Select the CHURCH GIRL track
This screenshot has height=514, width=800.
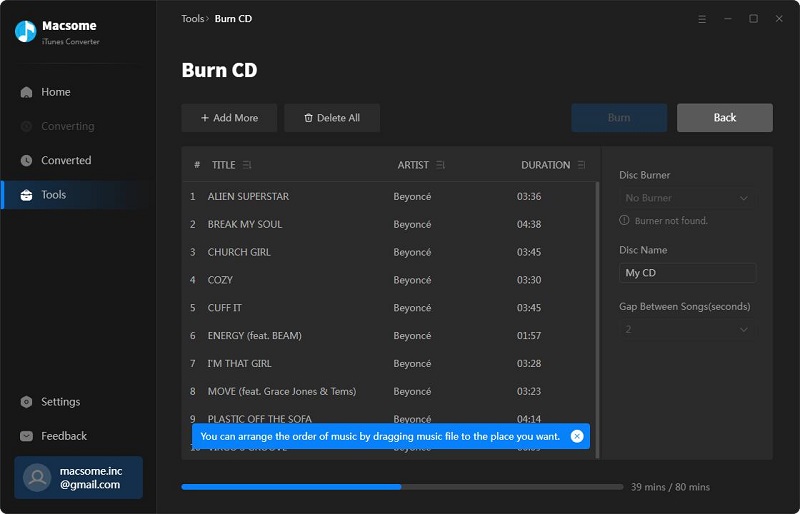[388, 252]
